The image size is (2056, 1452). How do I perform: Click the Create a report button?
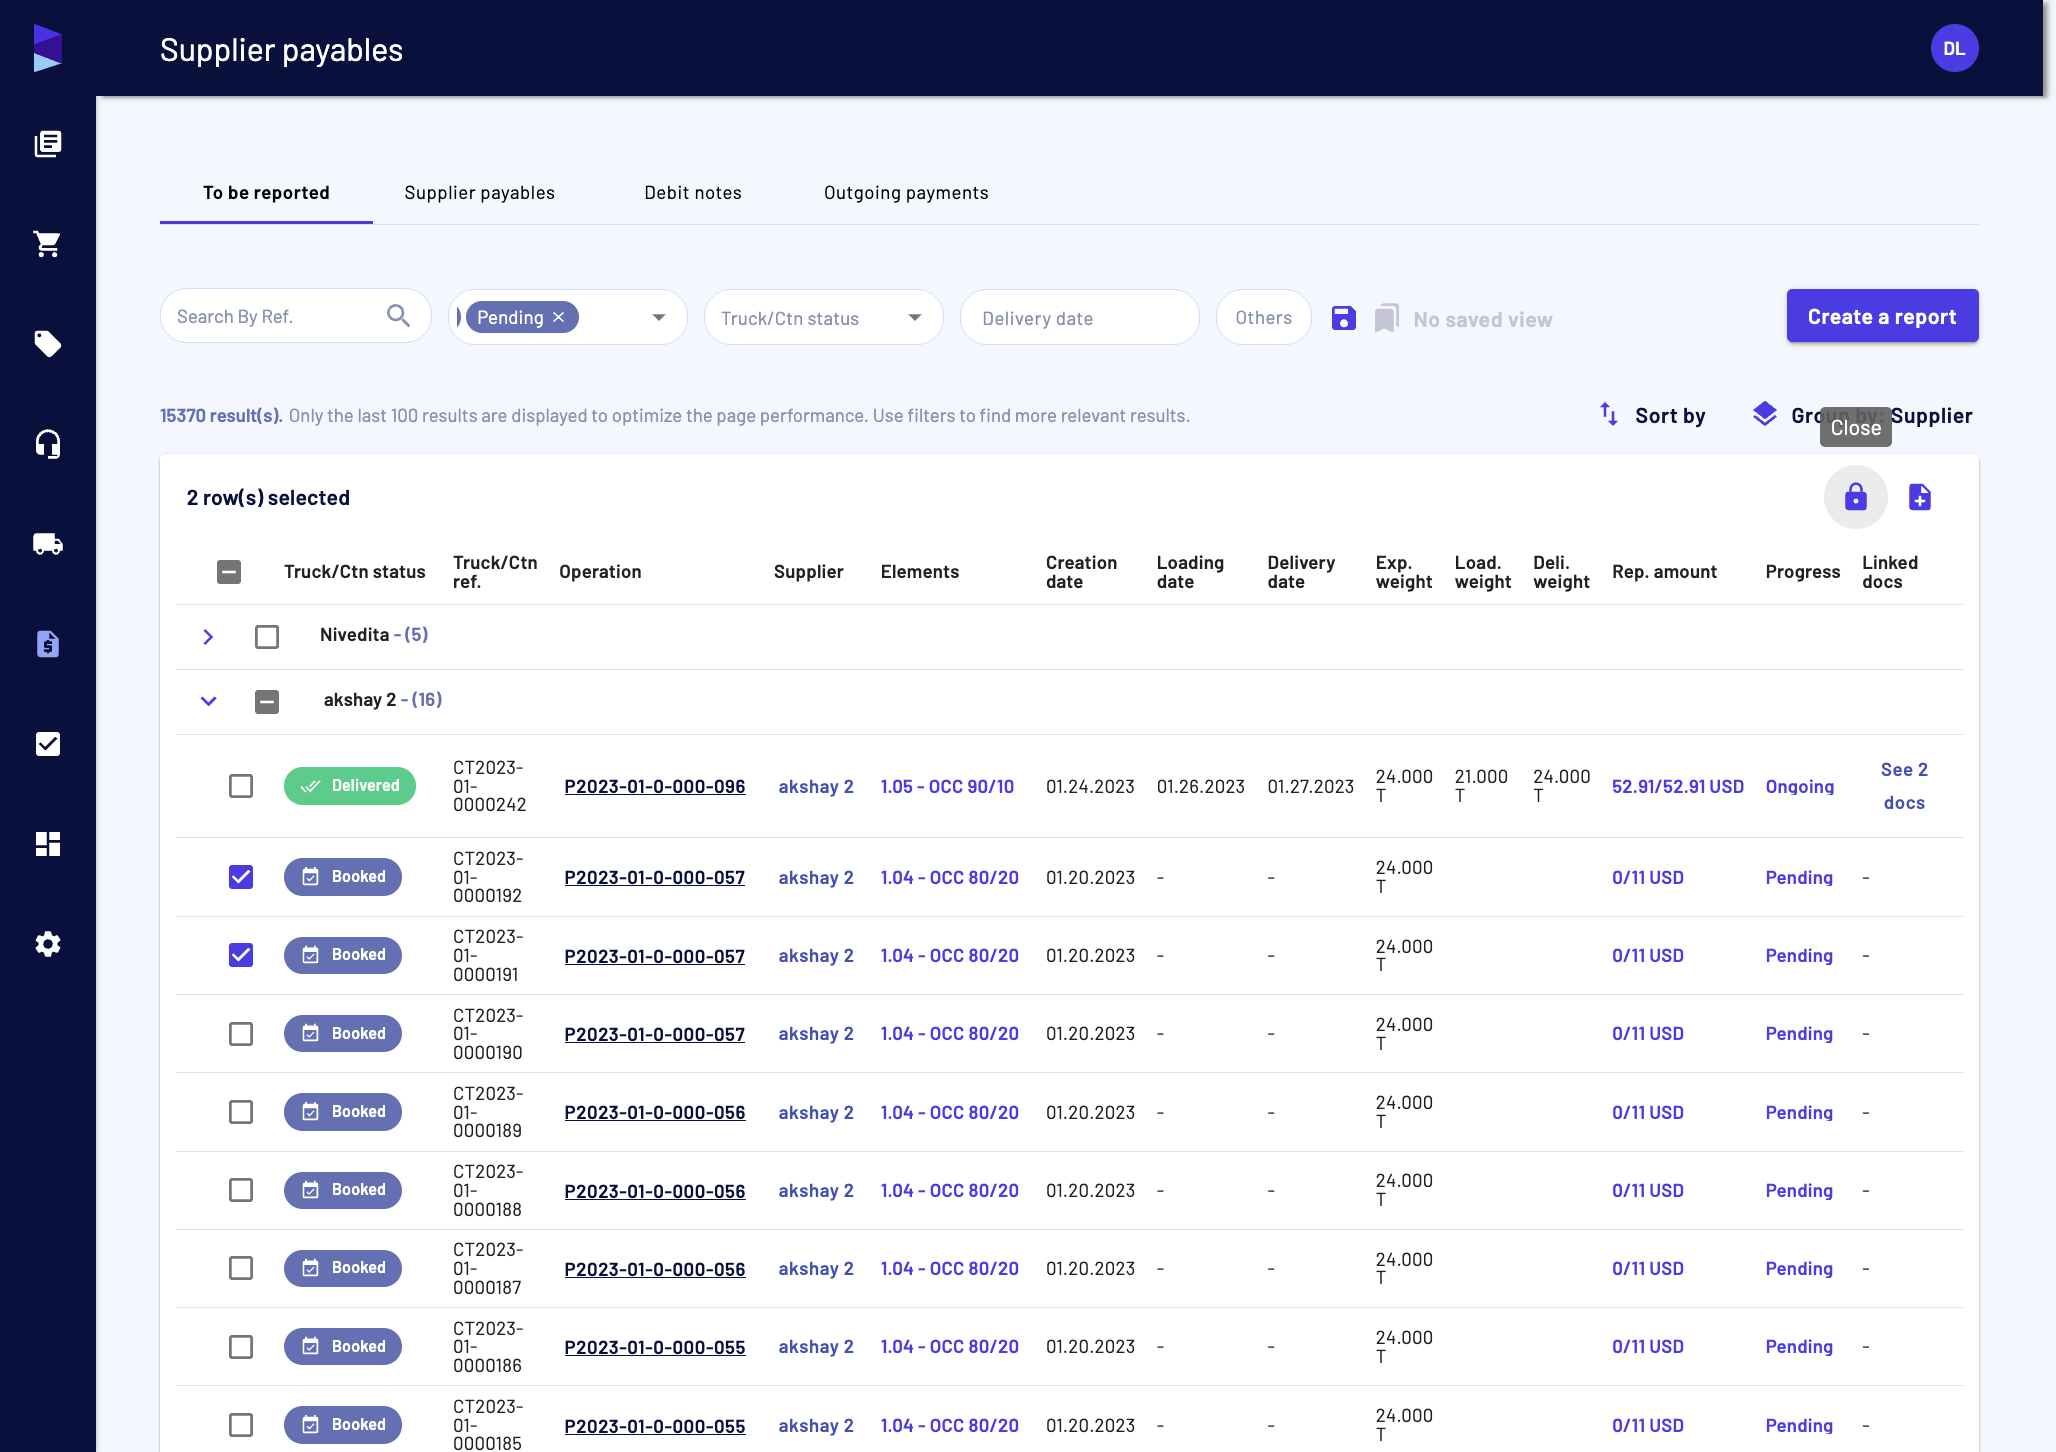(x=1882, y=316)
